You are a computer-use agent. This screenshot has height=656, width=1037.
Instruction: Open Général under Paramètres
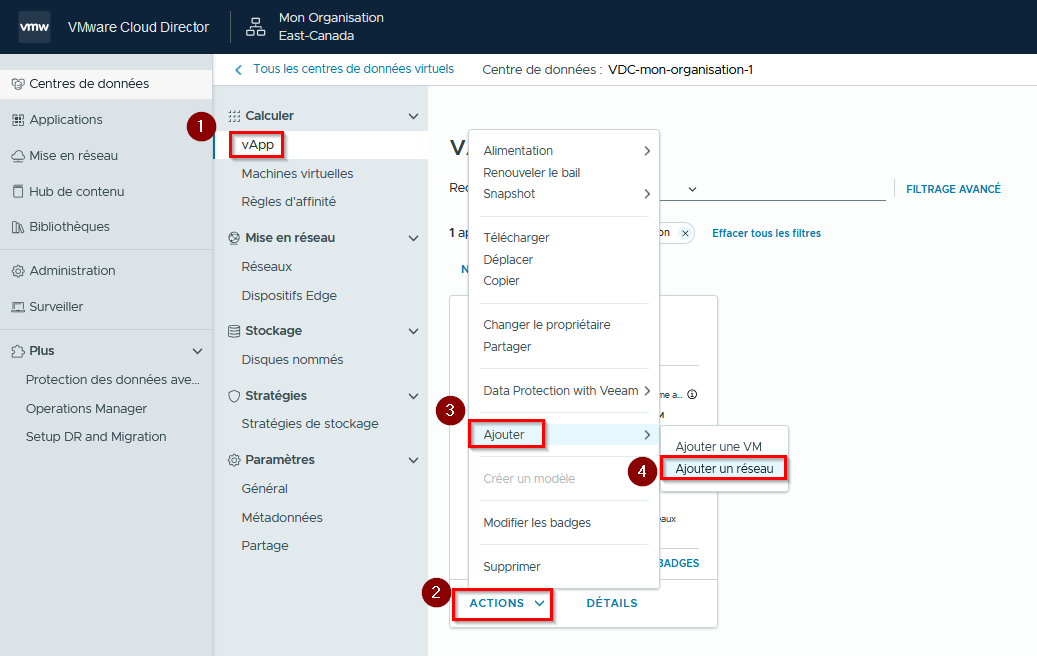click(x=265, y=489)
